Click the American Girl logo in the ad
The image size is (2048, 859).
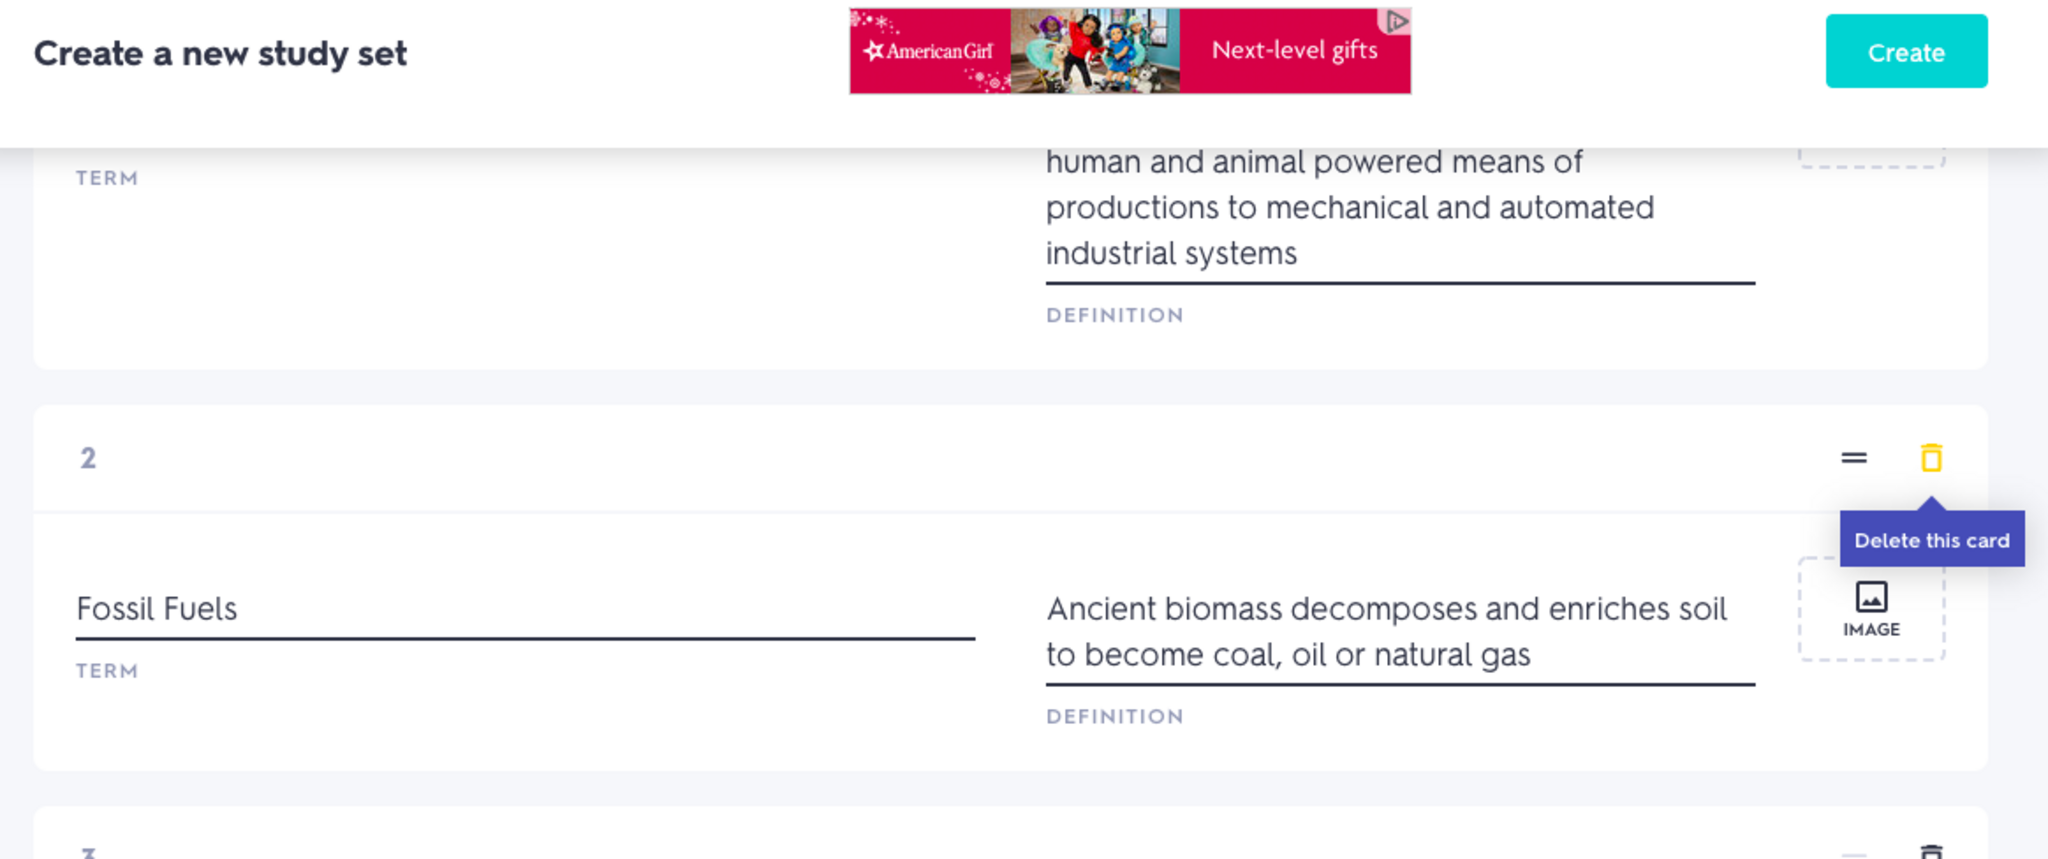pos(929,51)
